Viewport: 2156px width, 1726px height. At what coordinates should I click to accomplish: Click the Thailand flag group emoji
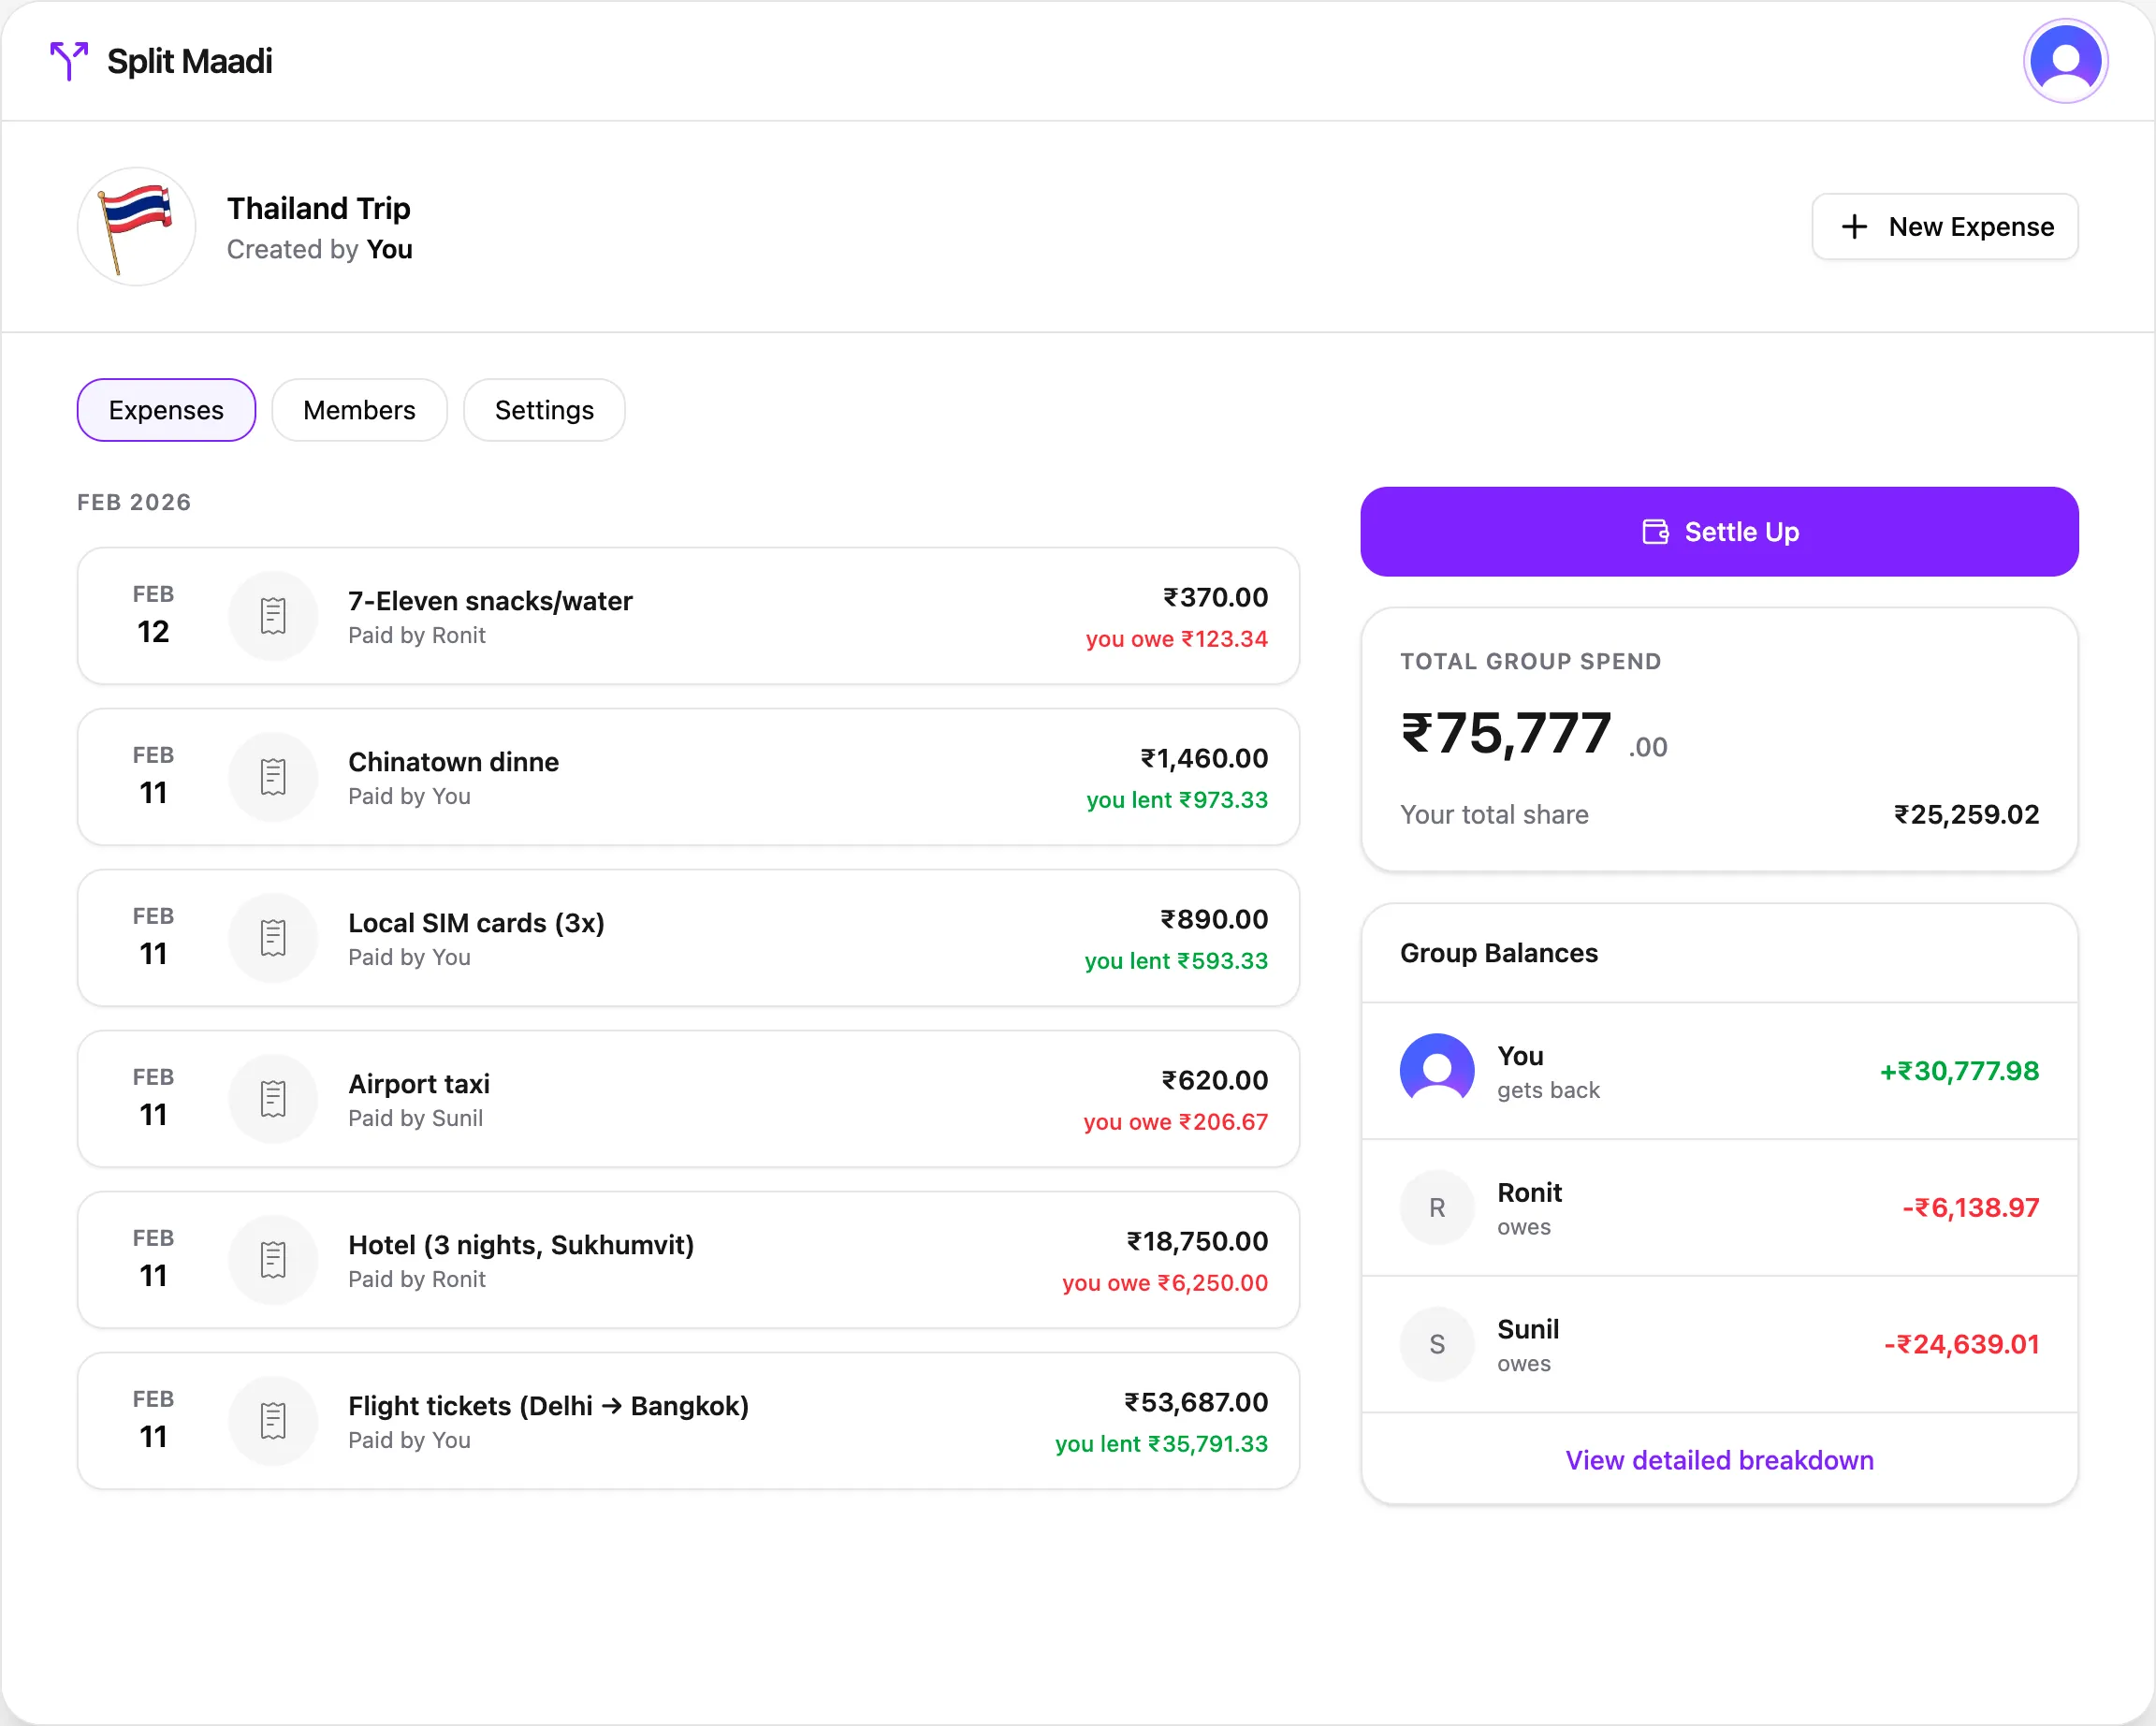pos(136,226)
